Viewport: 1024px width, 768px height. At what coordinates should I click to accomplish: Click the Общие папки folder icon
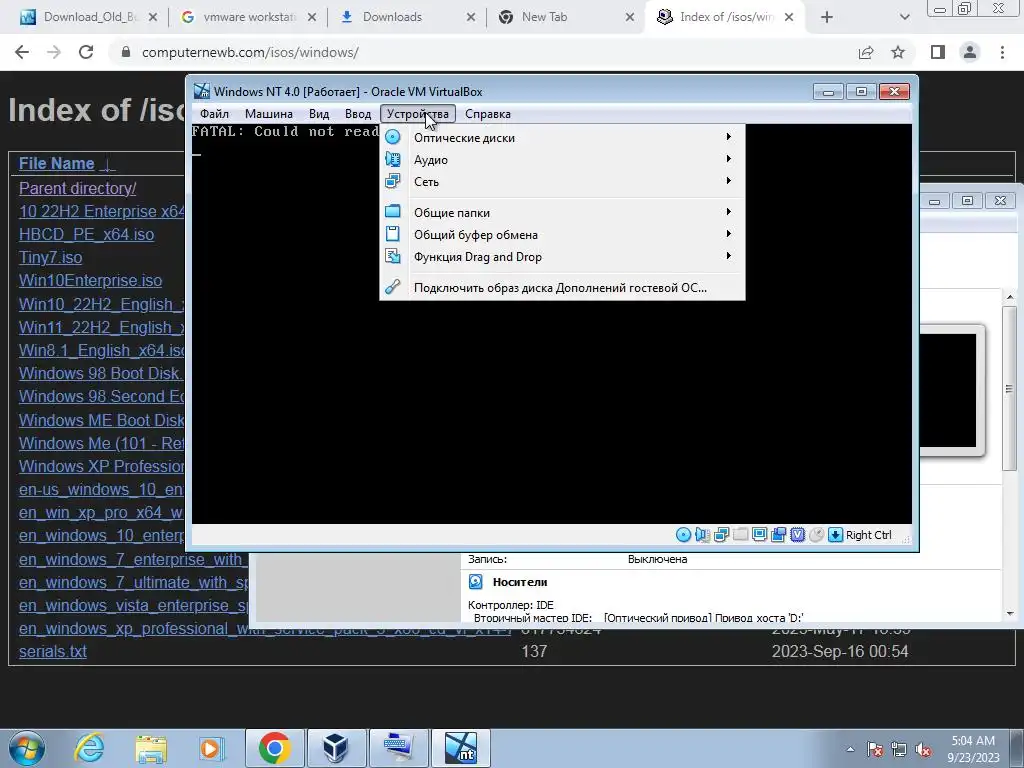[392, 212]
